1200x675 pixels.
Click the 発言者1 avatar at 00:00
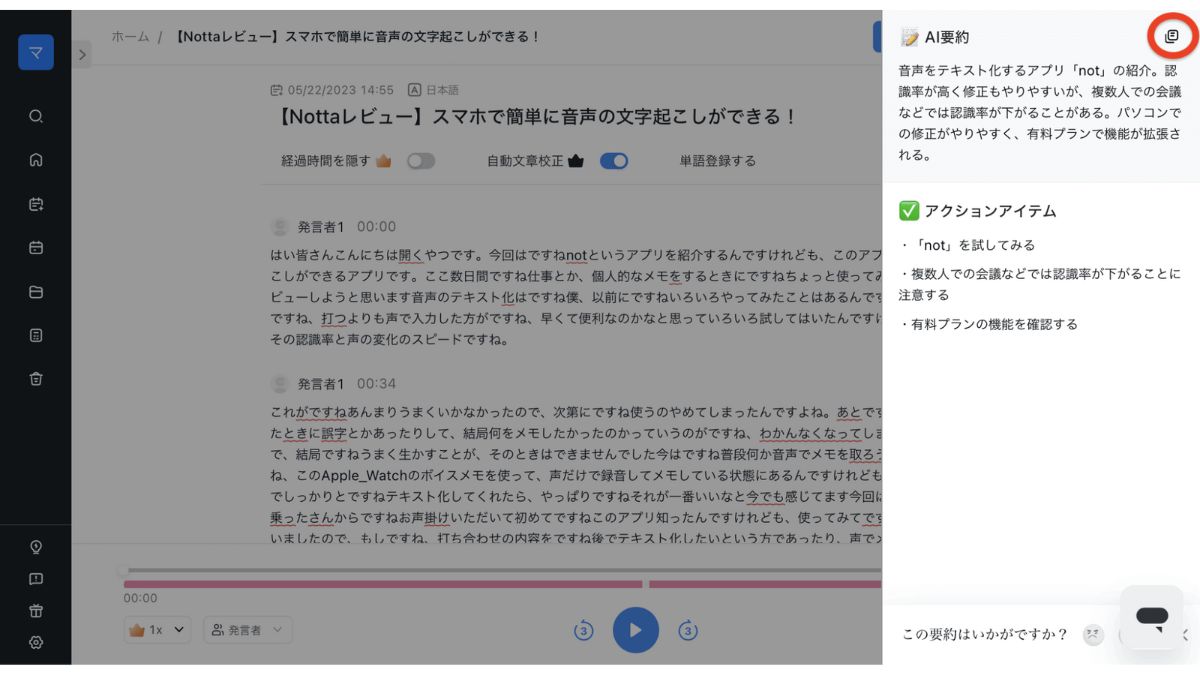280,227
